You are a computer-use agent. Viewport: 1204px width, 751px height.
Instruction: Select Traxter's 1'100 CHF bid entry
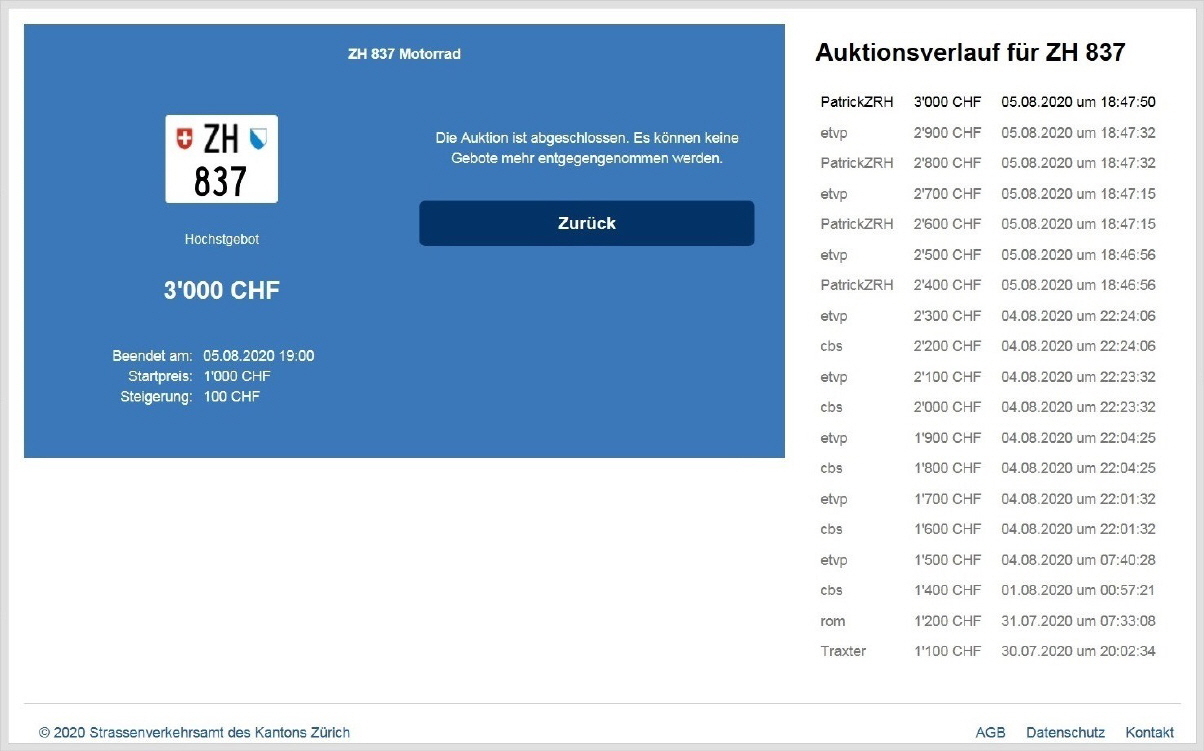click(x=987, y=651)
